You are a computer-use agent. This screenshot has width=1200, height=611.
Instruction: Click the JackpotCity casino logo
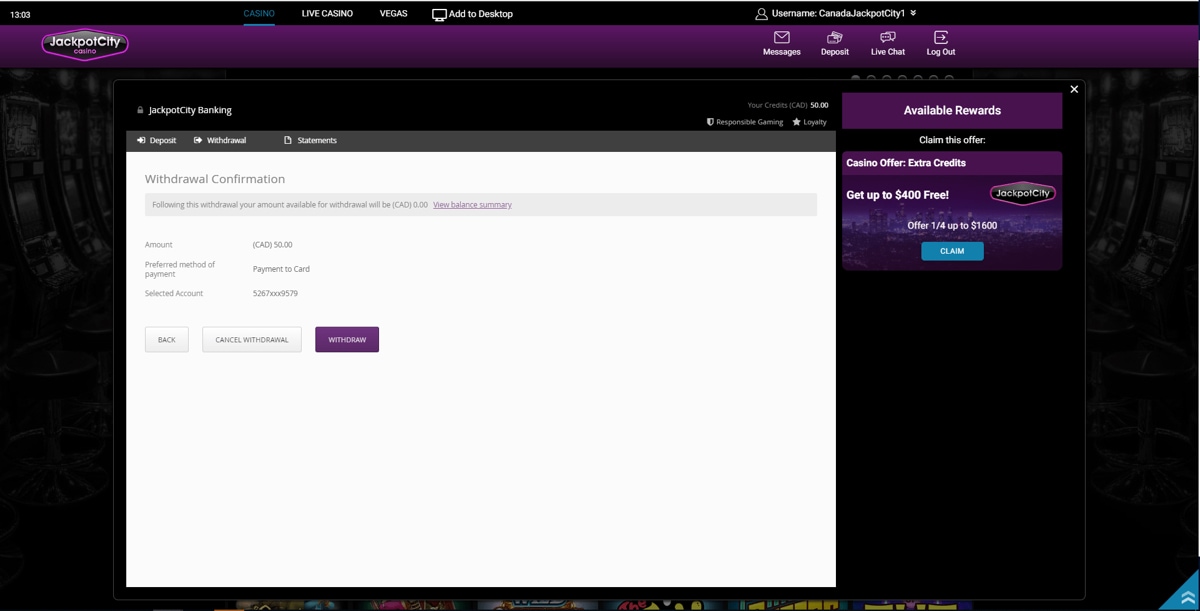[x=85, y=44]
